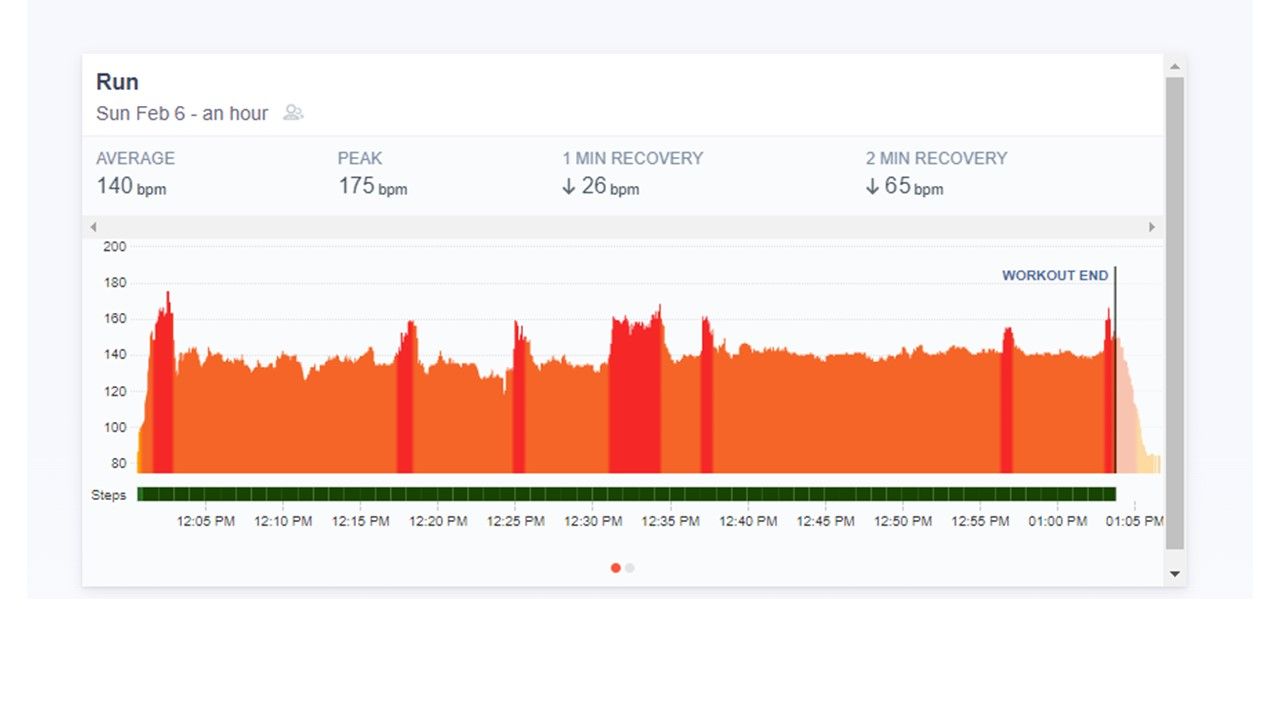Open the Run workout title

coord(117,82)
